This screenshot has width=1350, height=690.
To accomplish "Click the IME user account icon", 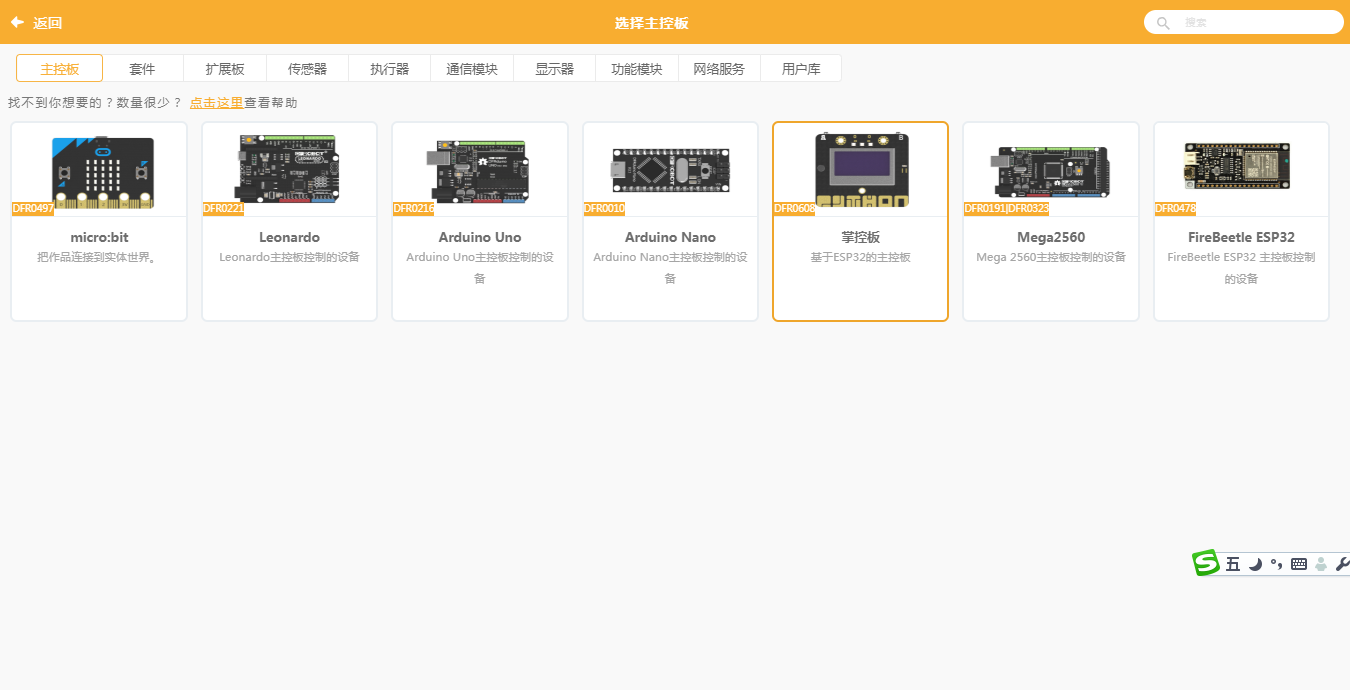I will pos(1321,564).
